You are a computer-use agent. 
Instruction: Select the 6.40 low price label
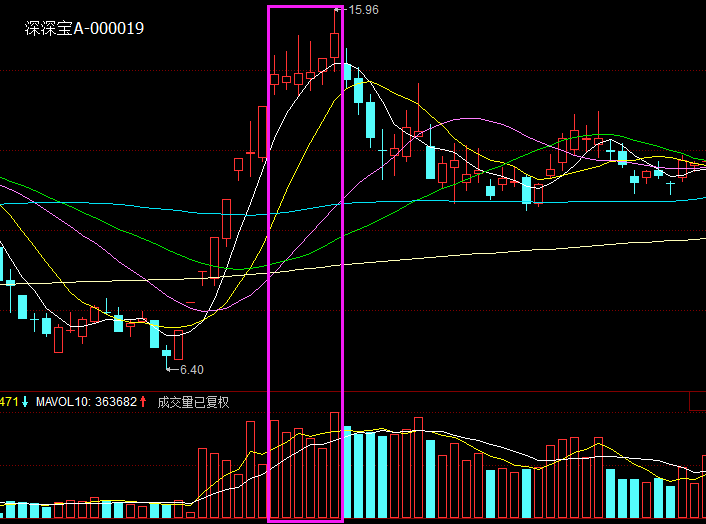pyautogui.click(x=192, y=370)
